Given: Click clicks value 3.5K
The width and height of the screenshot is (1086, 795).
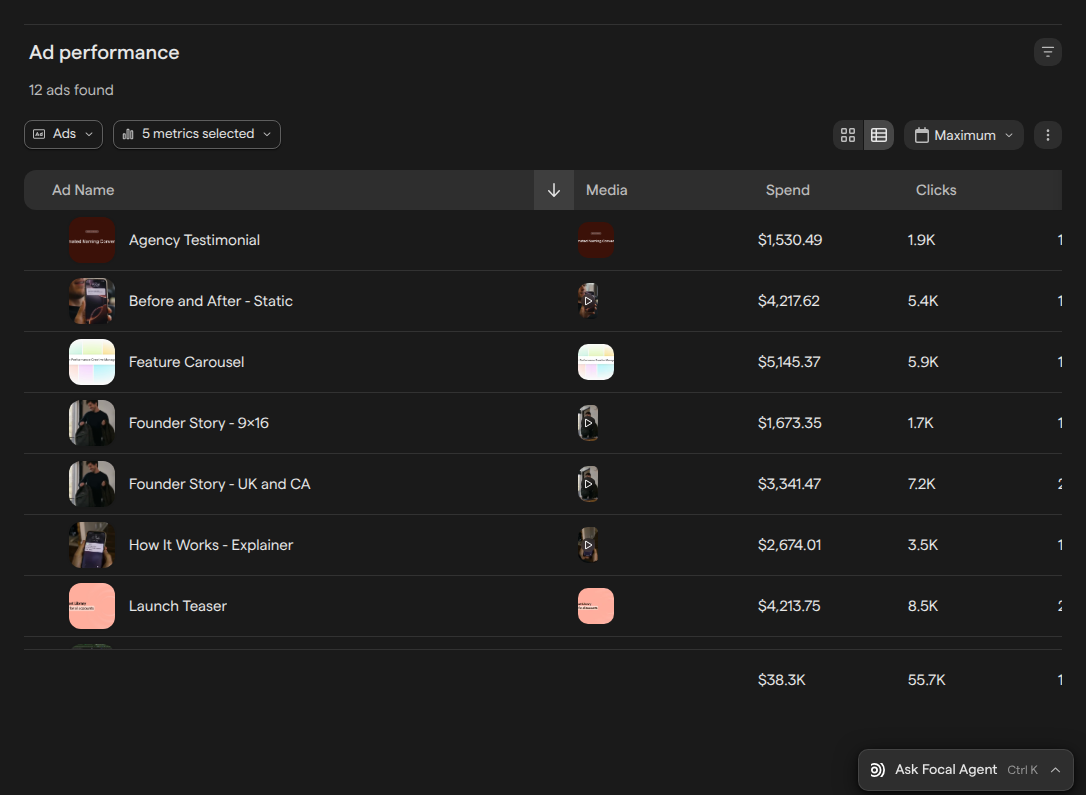Looking at the screenshot, I should pyautogui.click(x=923, y=545).
